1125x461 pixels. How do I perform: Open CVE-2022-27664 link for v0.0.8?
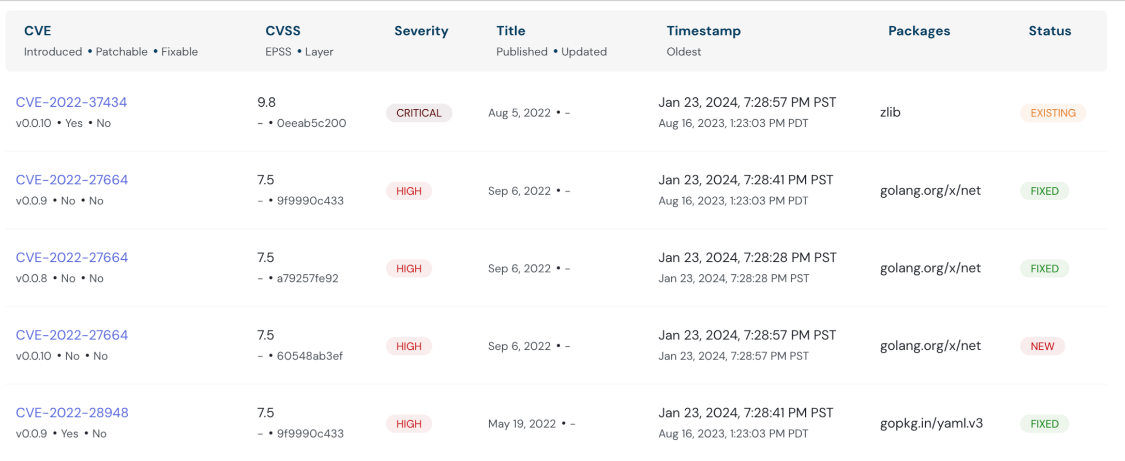[71, 258]
